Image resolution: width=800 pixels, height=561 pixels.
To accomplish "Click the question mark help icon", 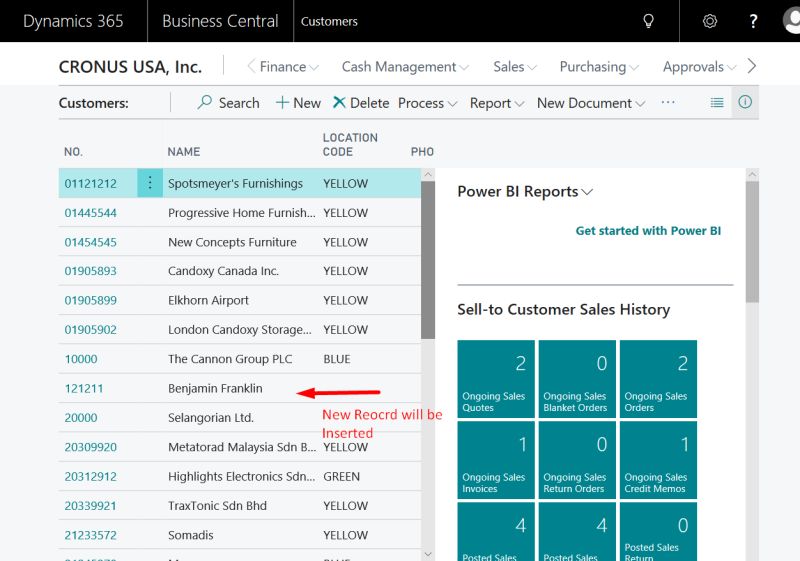I will coord(754,21).
